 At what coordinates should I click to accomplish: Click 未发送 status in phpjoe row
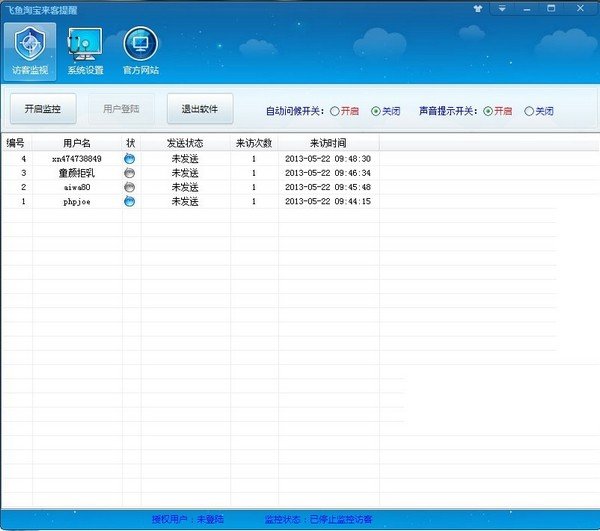[185, 201]
